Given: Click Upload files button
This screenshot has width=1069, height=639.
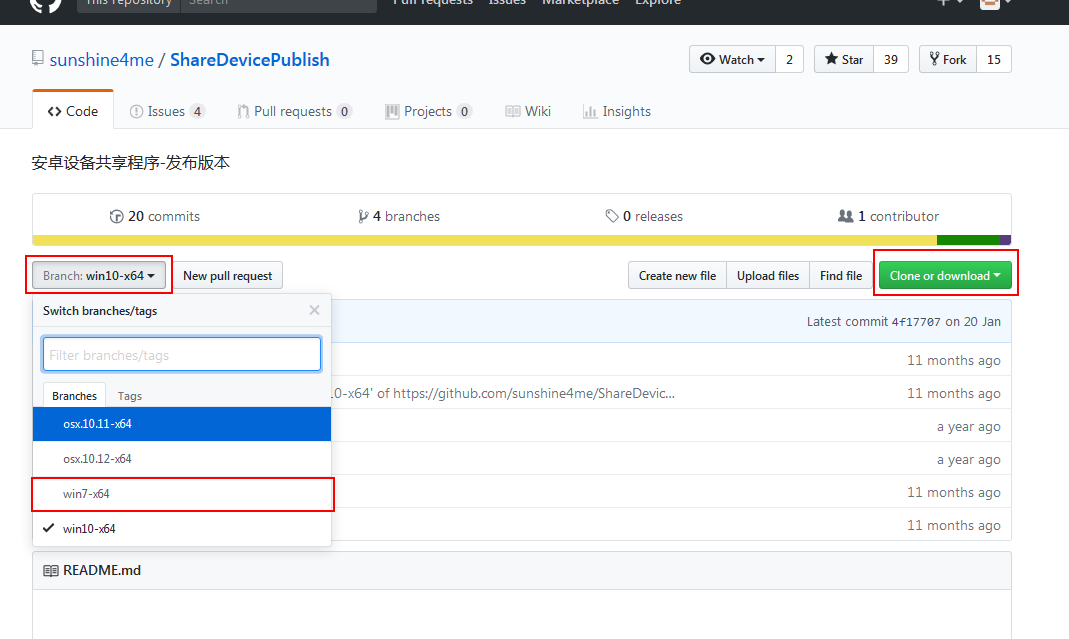Looking at the screenshot, I should pyautogui.click(x=768, y=276).
